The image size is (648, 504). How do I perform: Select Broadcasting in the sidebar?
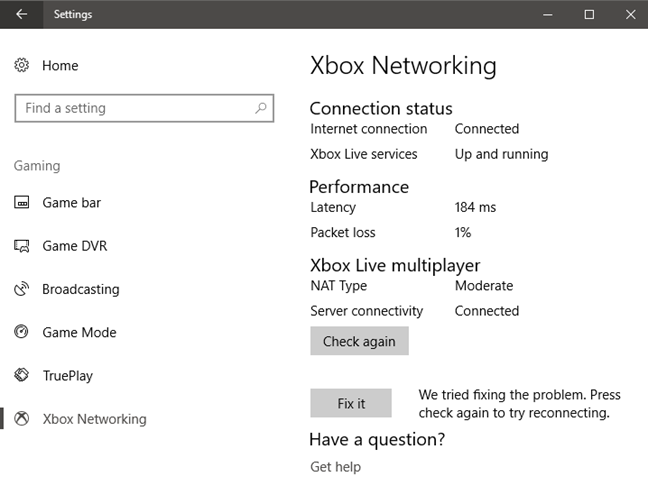pyautogui.click(x=81, y=289)
